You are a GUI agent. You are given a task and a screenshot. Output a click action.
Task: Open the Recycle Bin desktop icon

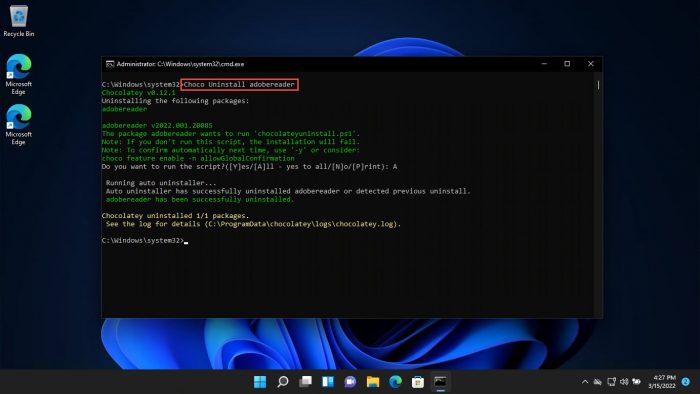tap(18, 21)
